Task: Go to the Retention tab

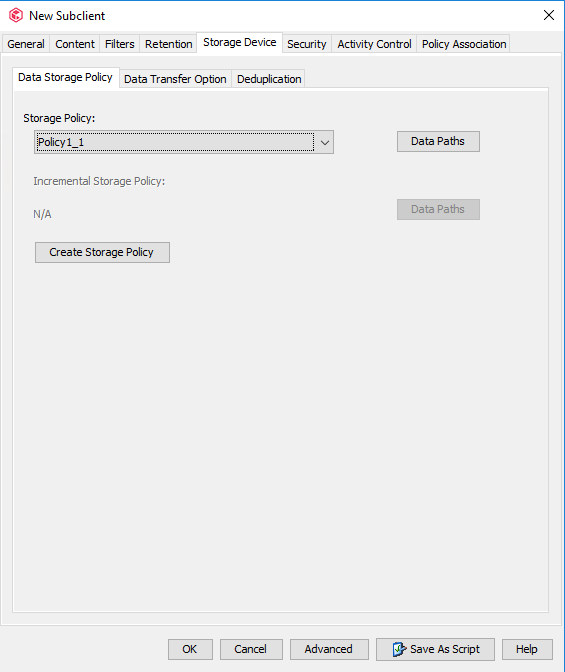Action: (x=168, y=44)
